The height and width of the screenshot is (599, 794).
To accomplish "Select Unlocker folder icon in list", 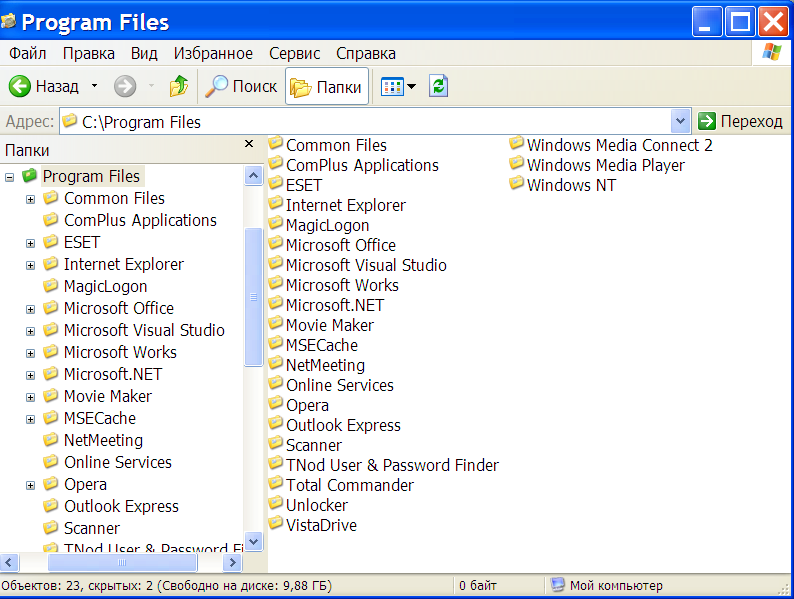I will 275,503.
